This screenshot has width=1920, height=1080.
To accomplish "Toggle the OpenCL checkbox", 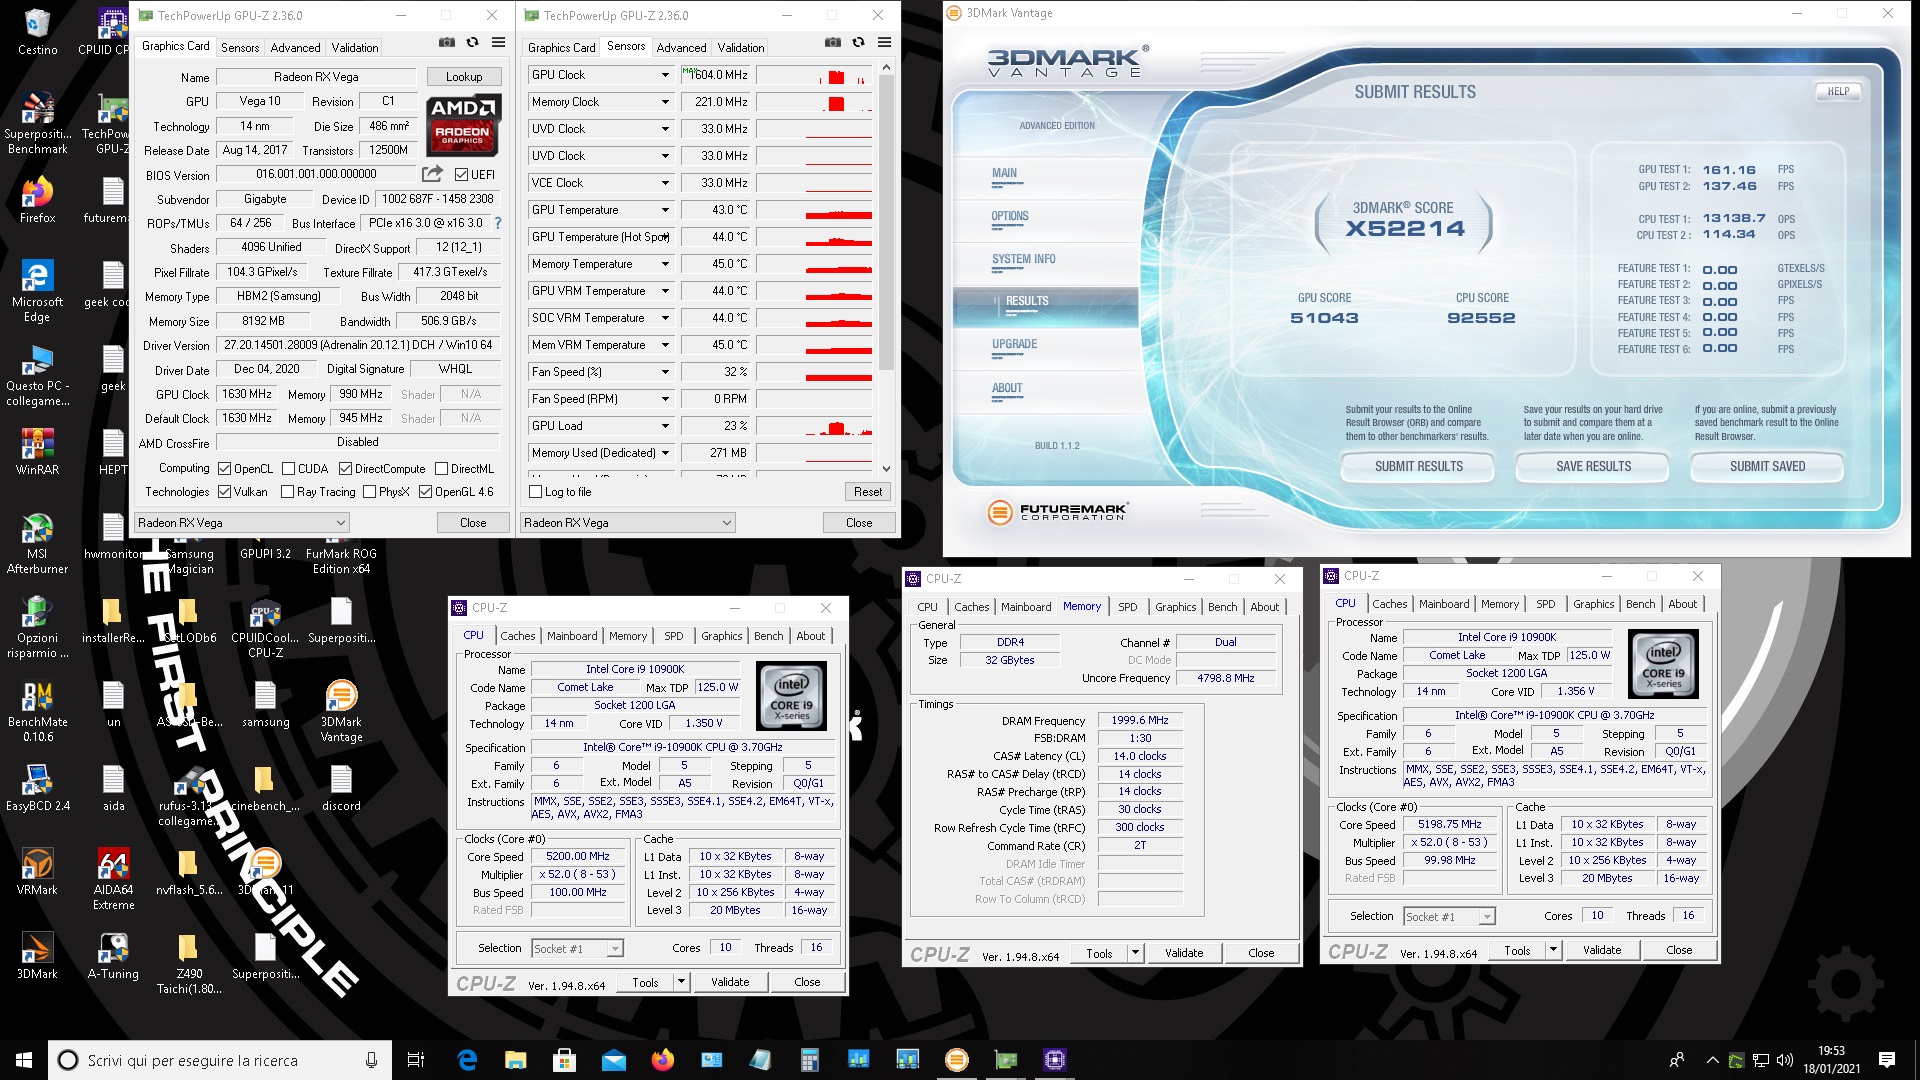I will coord(225,468).
